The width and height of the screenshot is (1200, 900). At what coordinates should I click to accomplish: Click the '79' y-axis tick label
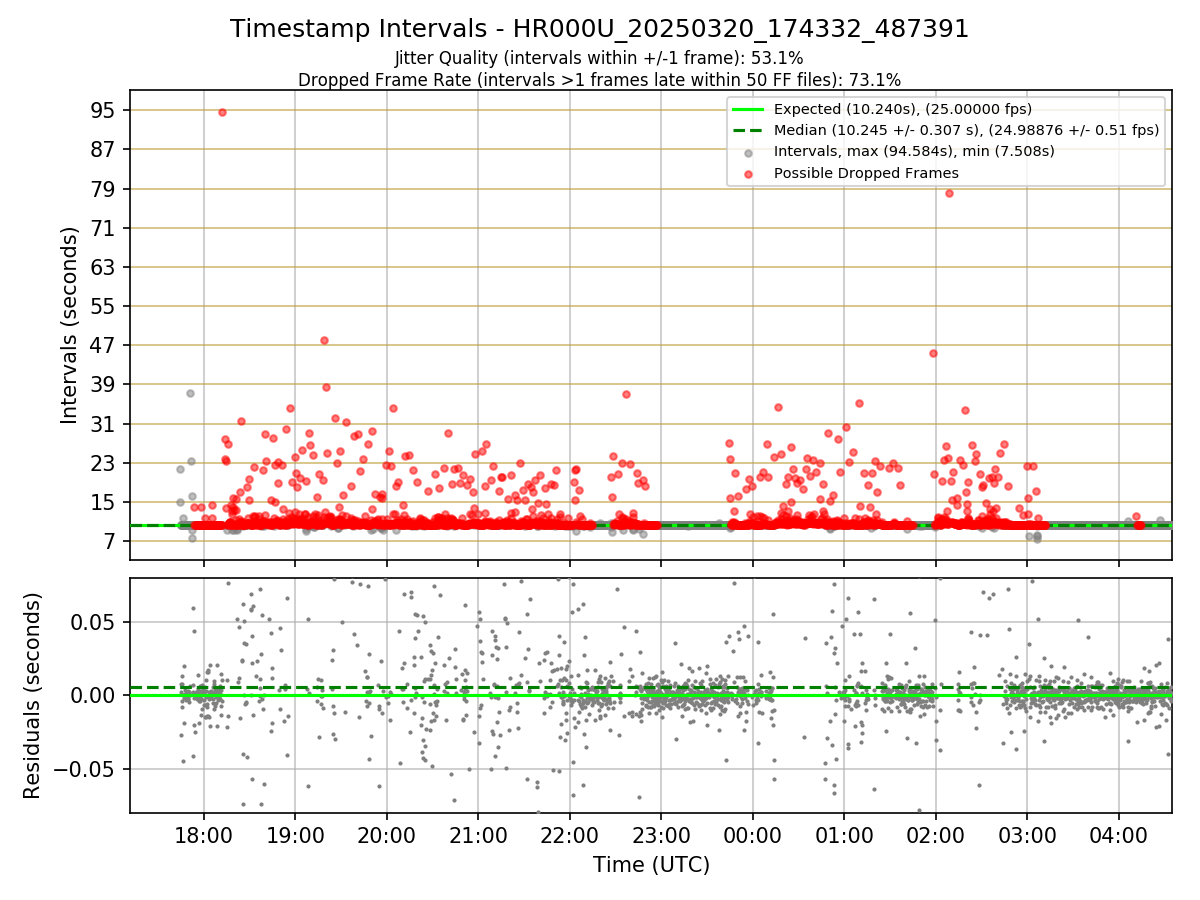point(105,189)
